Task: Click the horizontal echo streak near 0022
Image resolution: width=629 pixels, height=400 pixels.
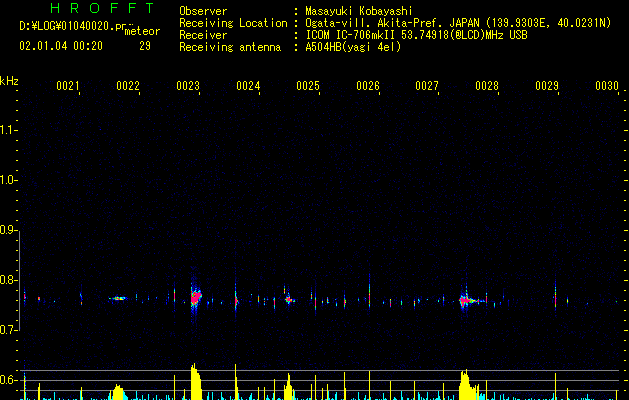Action: click(118, 298)
